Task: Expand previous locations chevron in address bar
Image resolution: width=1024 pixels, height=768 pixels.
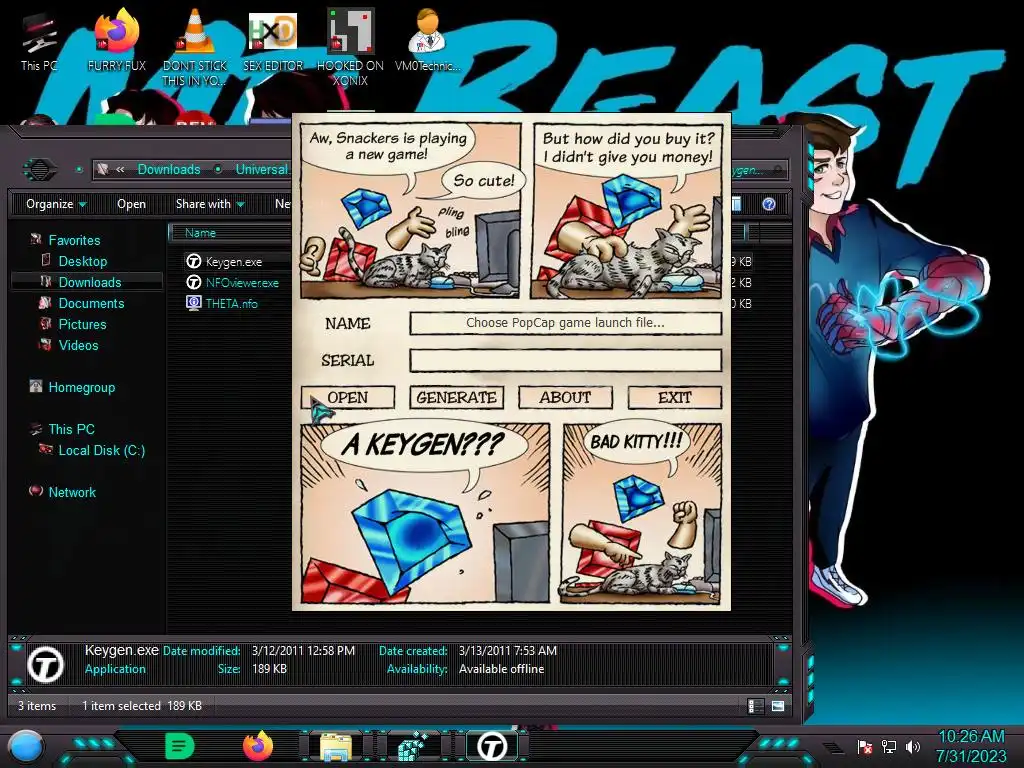Action: [120, 170]
